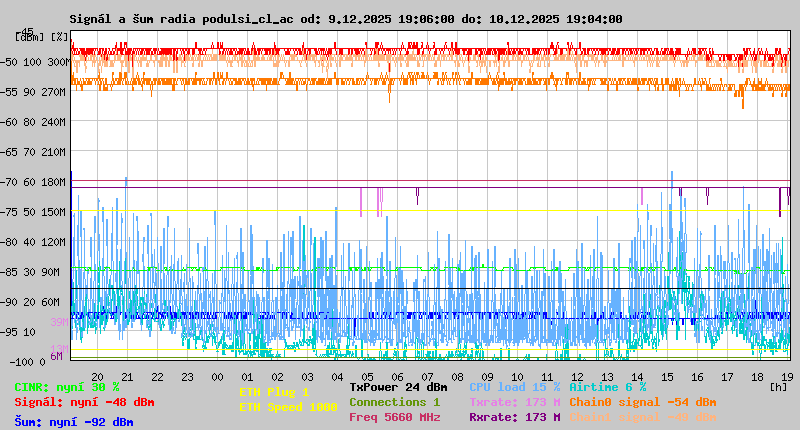Click the Connections 1 legend label
The image size is (800, 430).
[x=394, y=402]
